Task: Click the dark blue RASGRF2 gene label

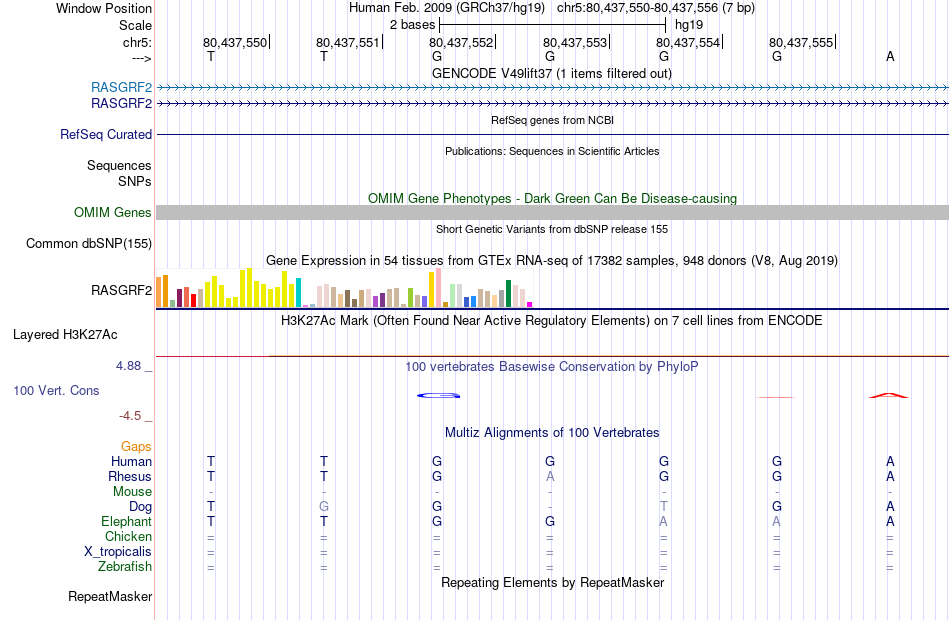Action: click(x=121, y=104)
